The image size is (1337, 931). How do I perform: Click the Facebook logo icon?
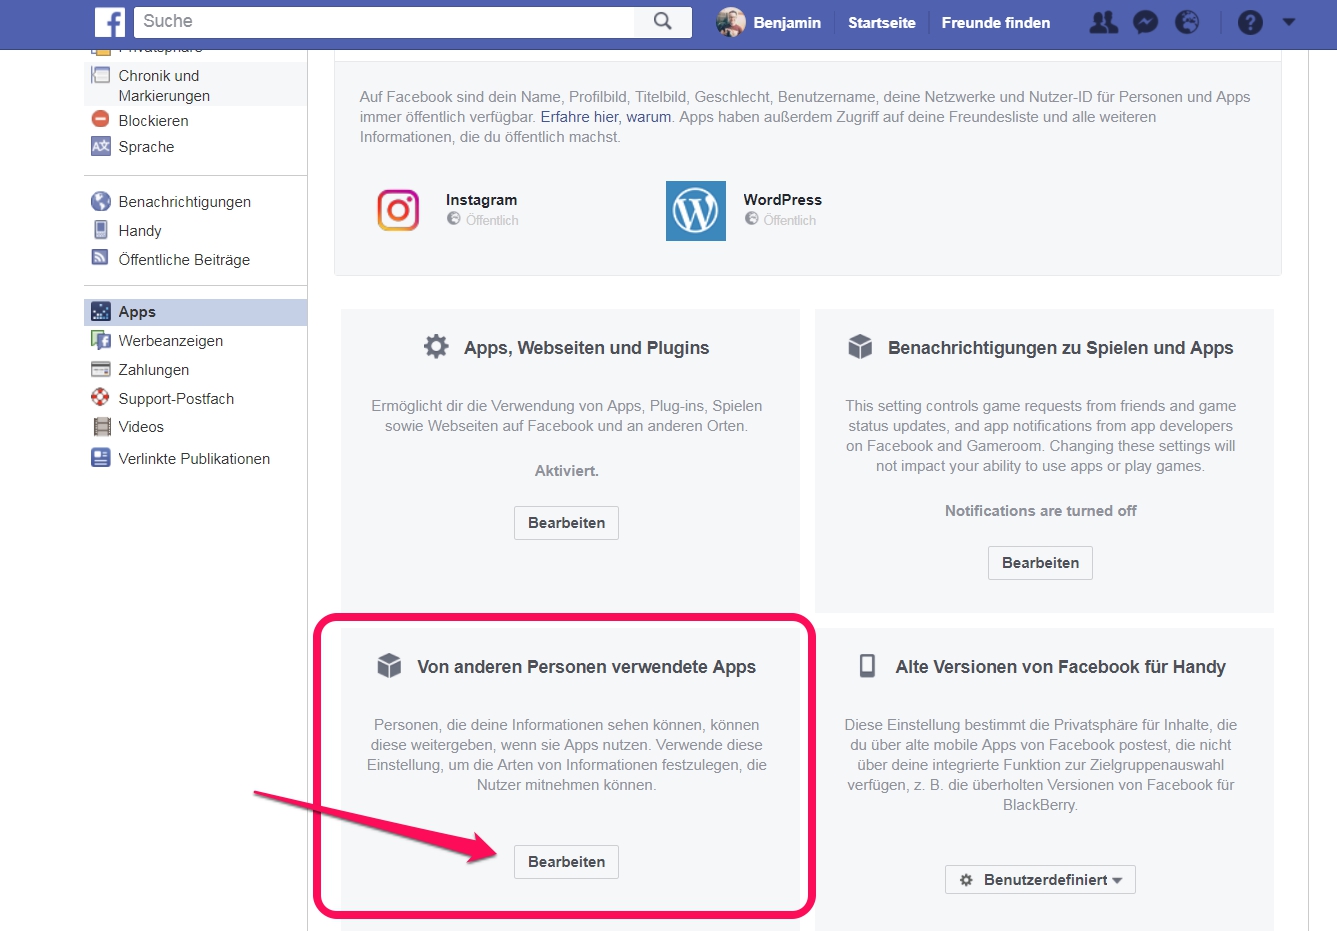coord(110,22)
